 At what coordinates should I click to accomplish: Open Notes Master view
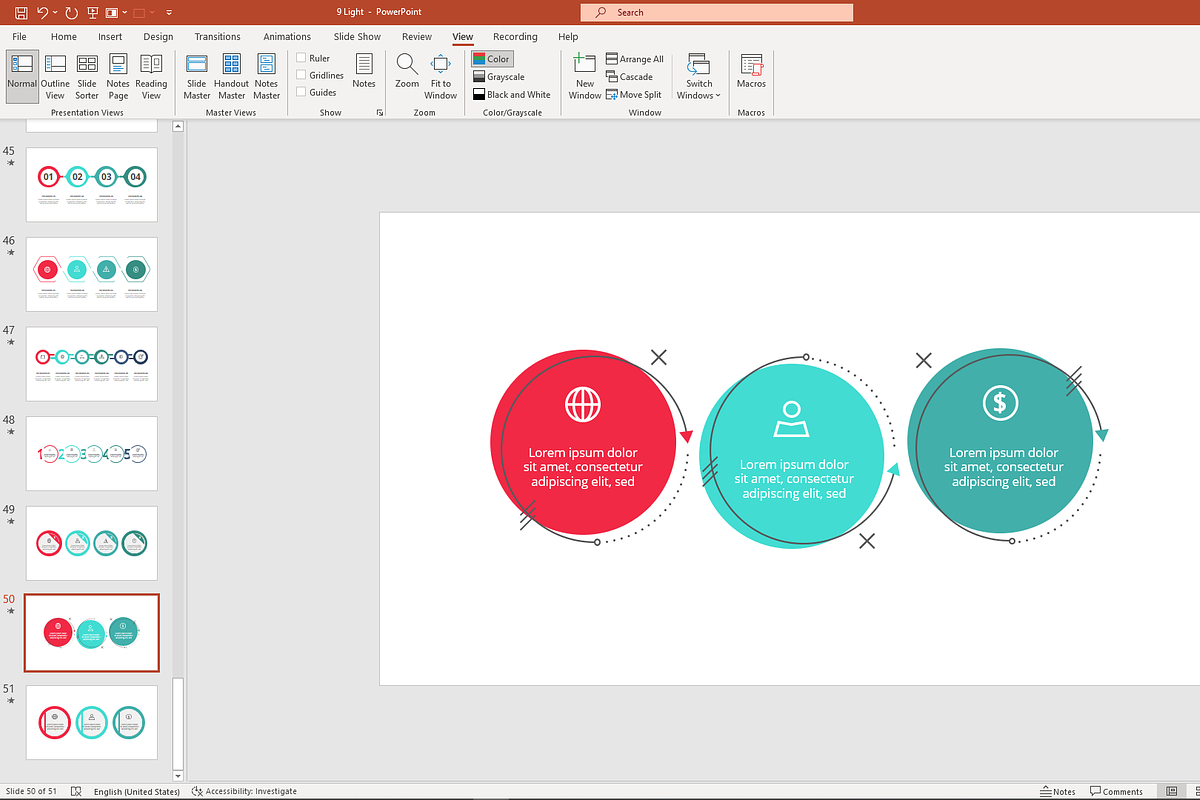[x=267, y=76]
